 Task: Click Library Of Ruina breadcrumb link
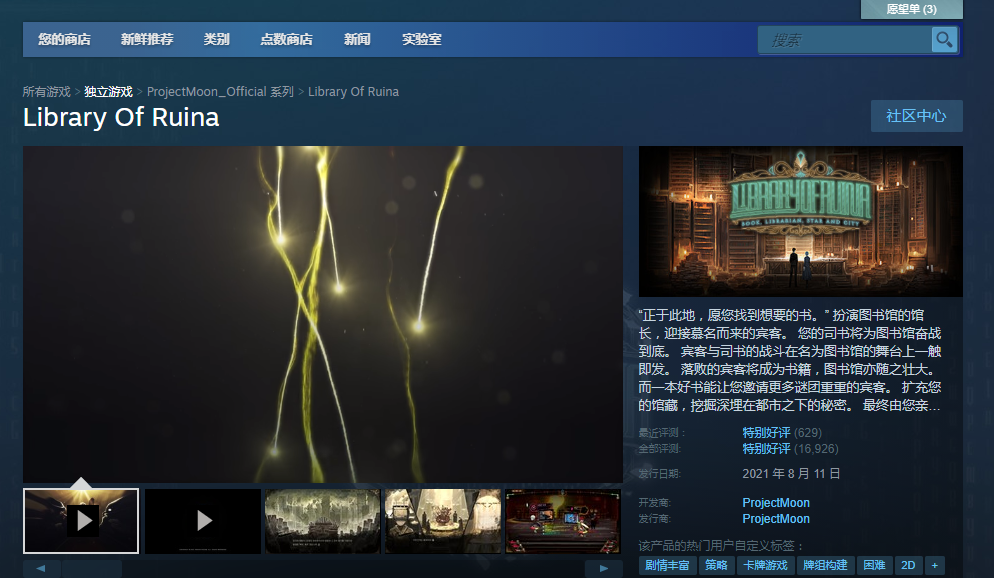353,92
